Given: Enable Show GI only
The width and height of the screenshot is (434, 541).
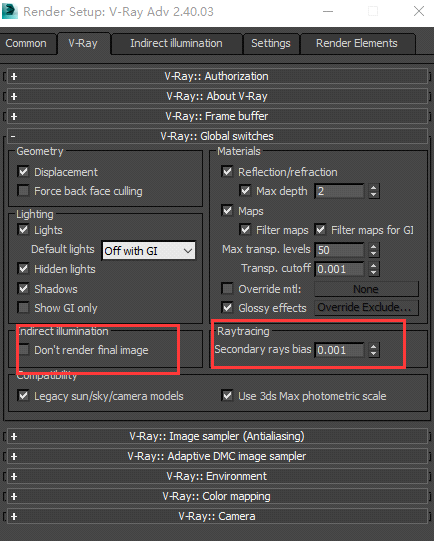Looking at the screenshot, I should 23,307.
